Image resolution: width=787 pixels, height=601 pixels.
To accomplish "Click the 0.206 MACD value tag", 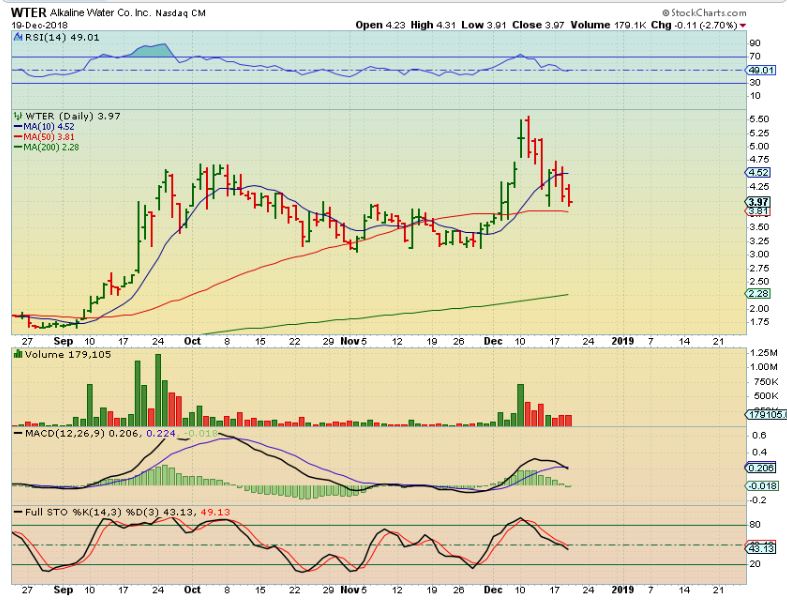I will [761, 467].
